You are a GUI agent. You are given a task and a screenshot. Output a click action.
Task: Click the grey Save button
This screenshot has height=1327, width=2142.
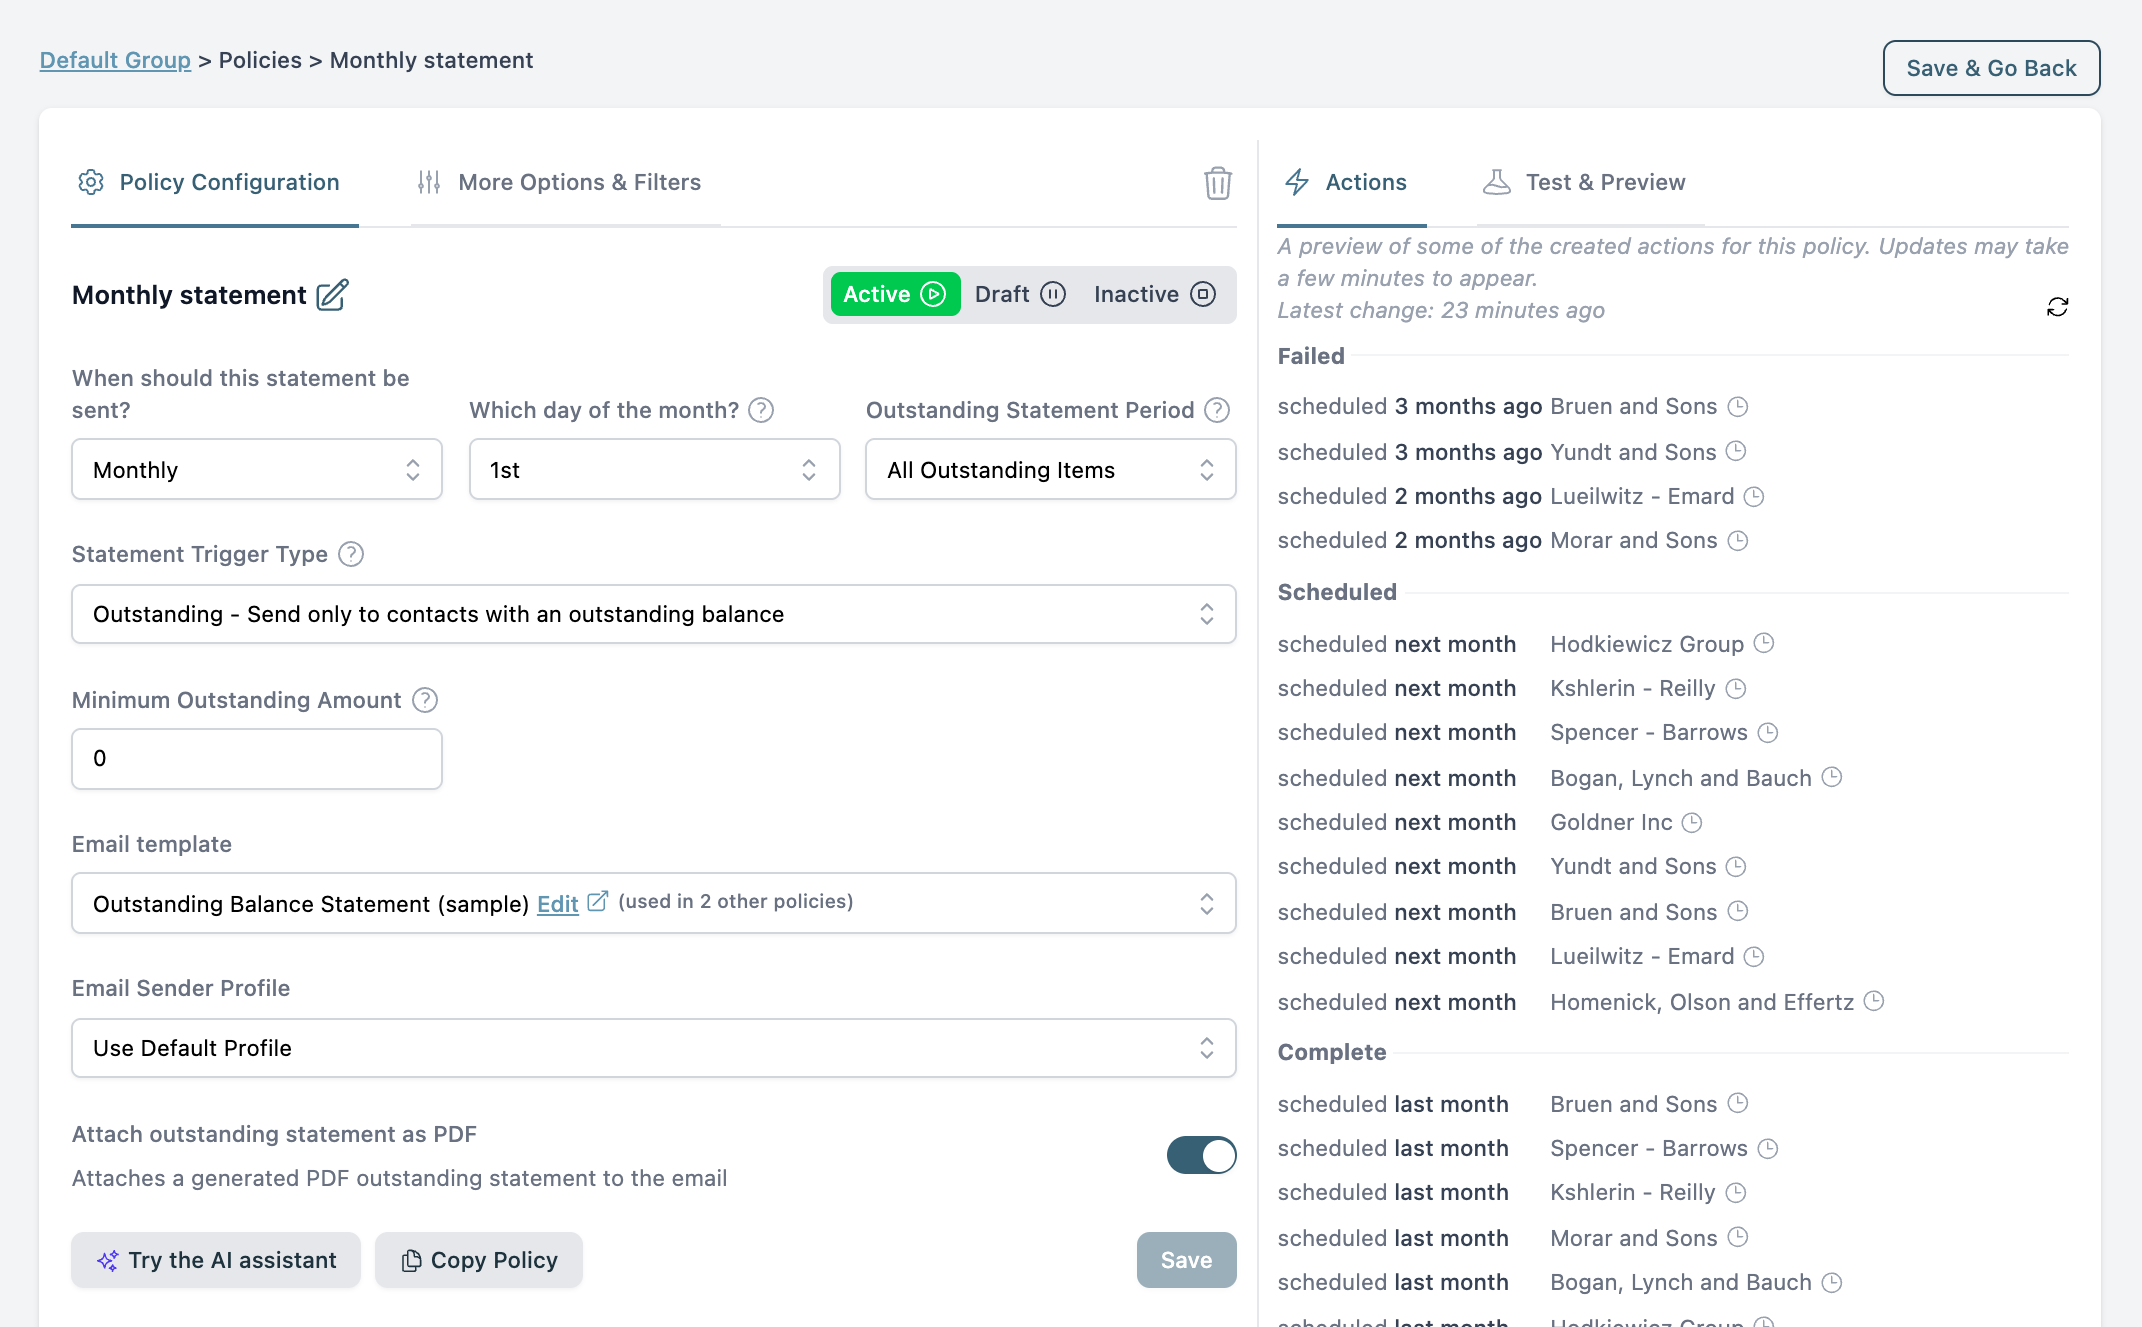click(x=1186, y=1260)
